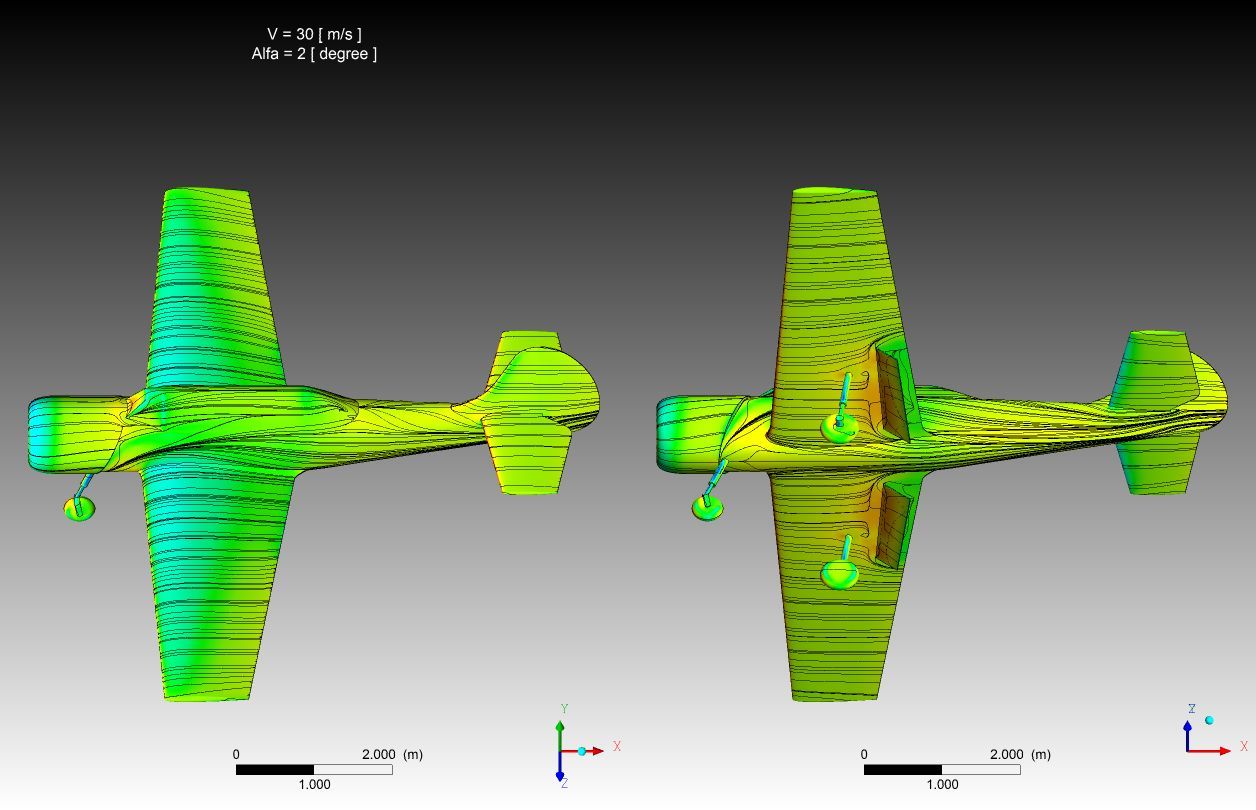Click the 2.000 (m) label on left scale

pyautogui.click(x=391, y=755)
